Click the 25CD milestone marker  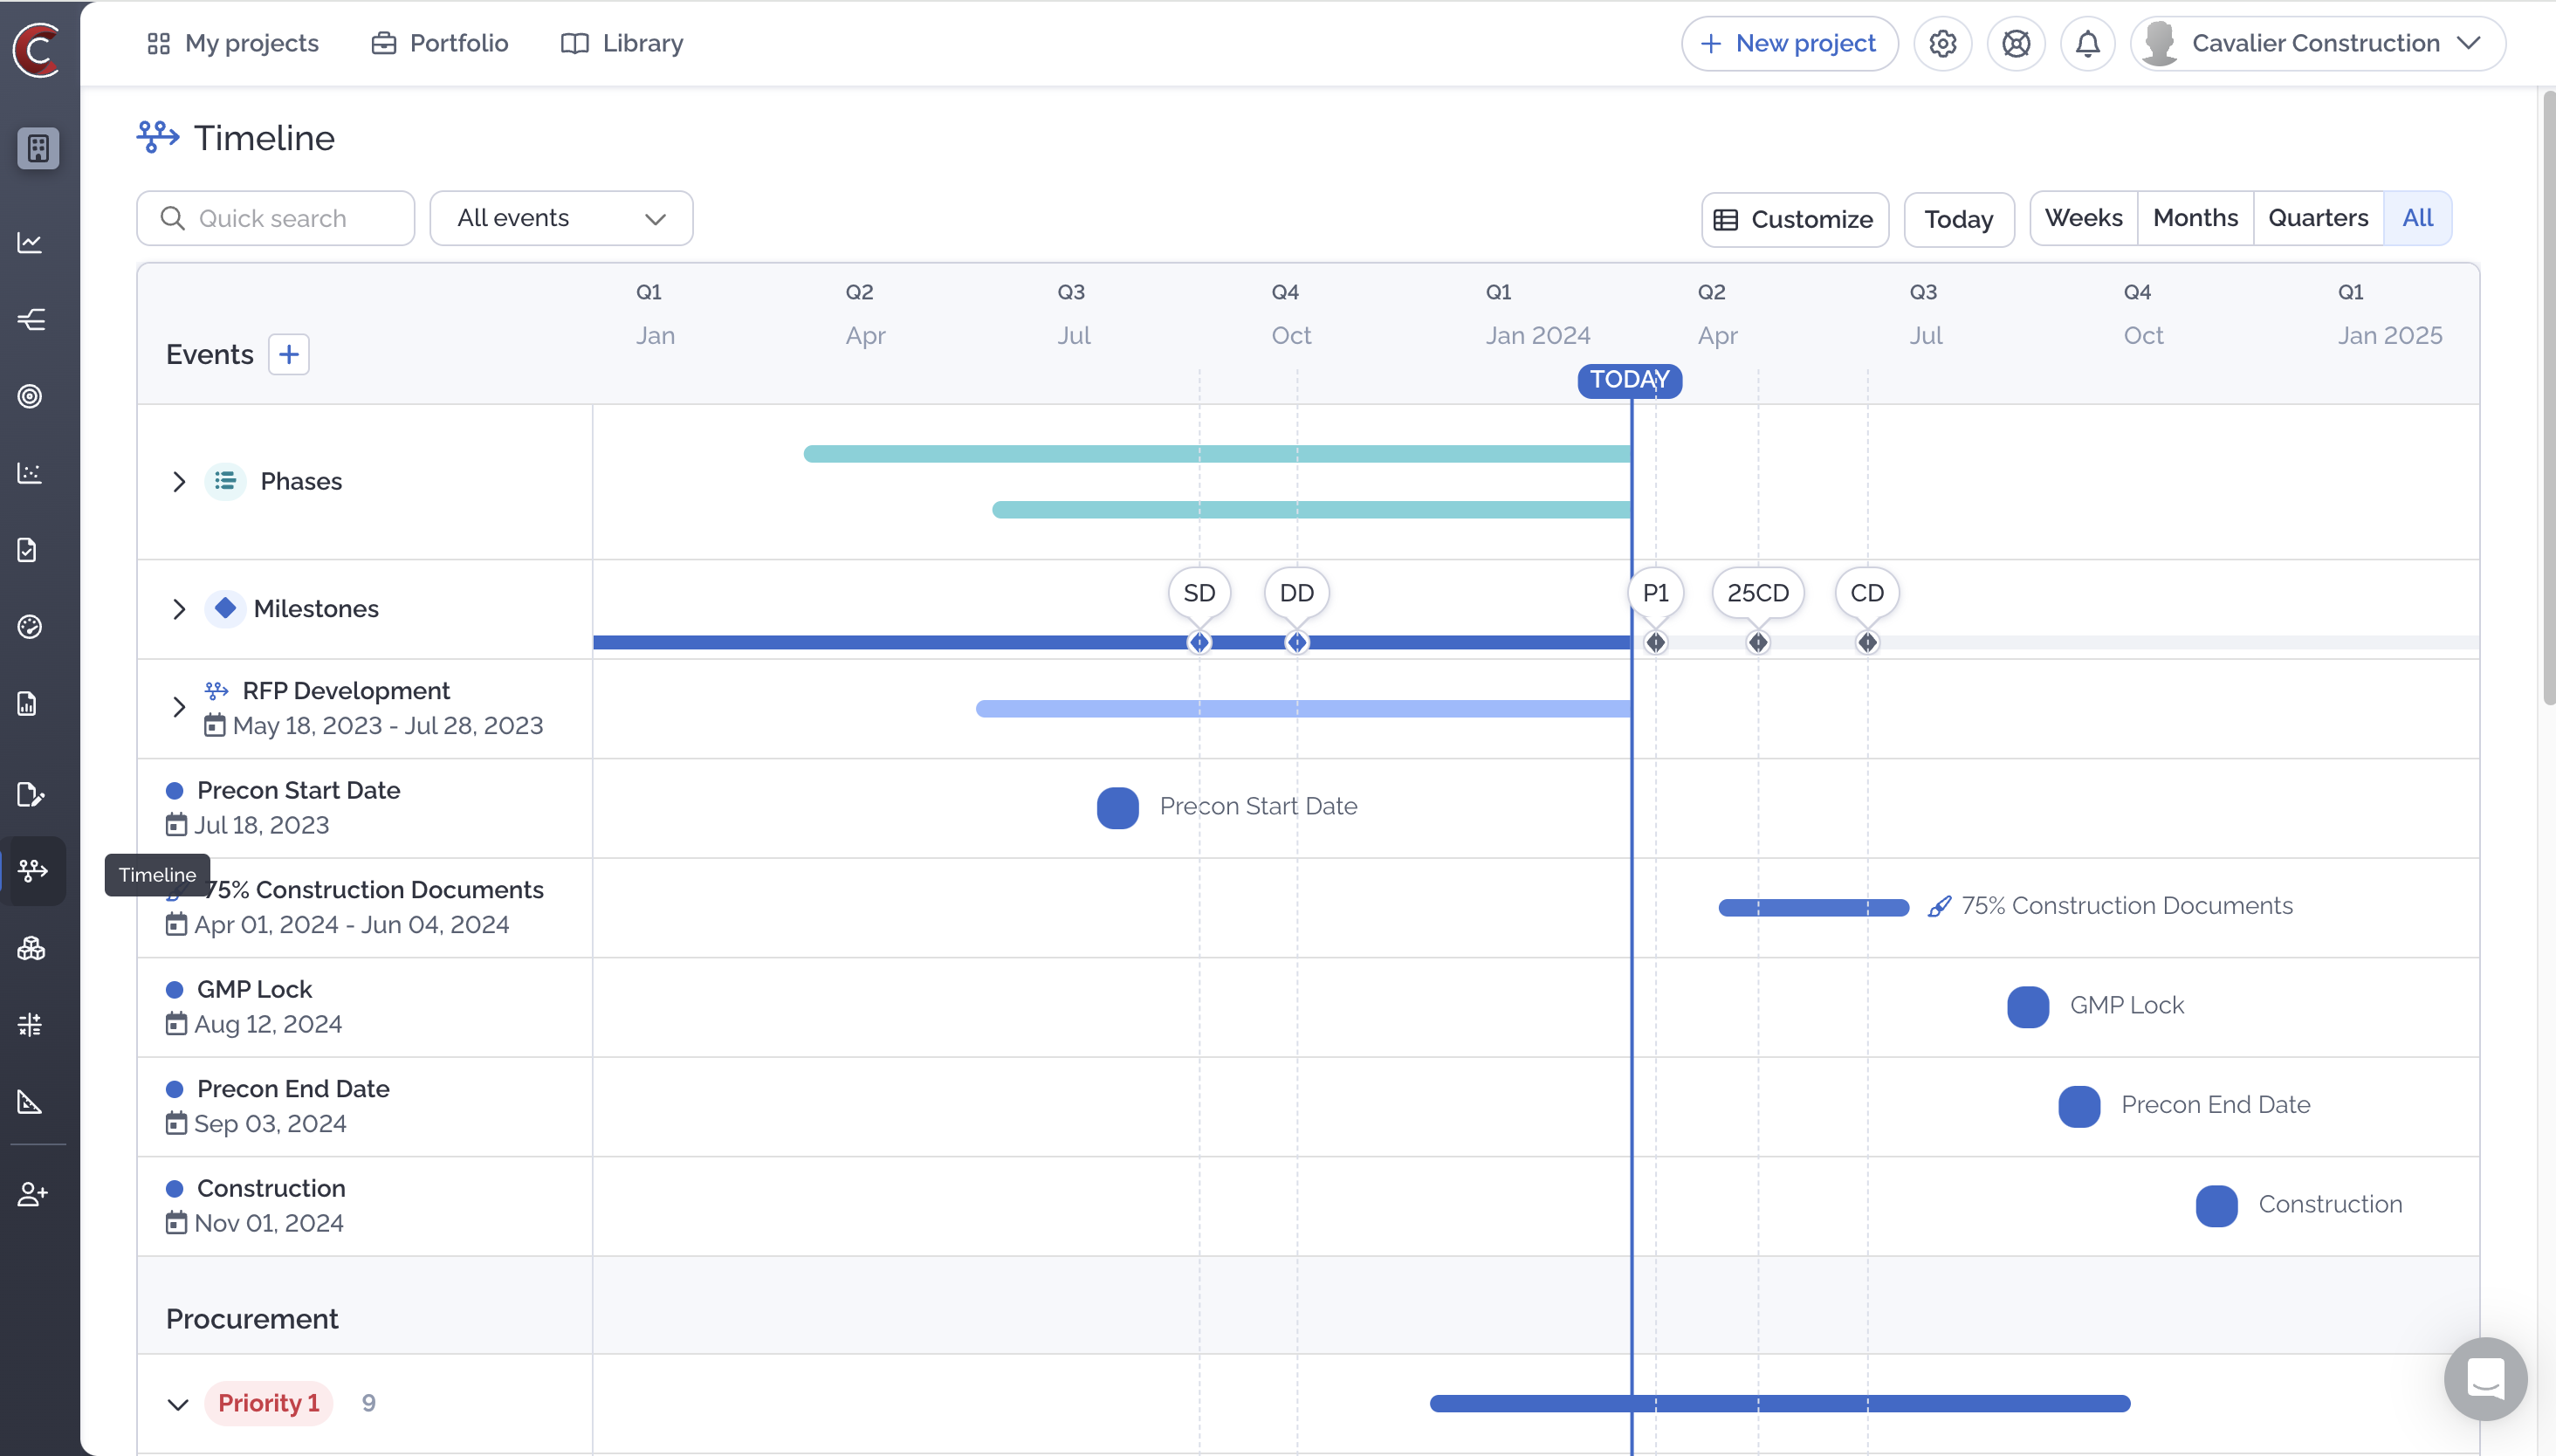[1757, 594]
